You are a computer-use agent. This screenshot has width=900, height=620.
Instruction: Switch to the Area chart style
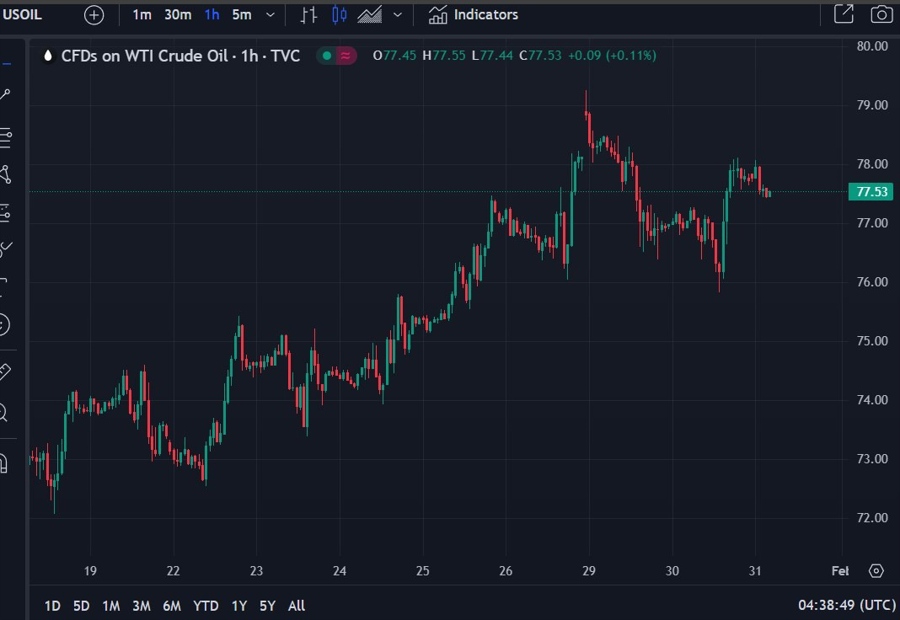tap(370, 15)
